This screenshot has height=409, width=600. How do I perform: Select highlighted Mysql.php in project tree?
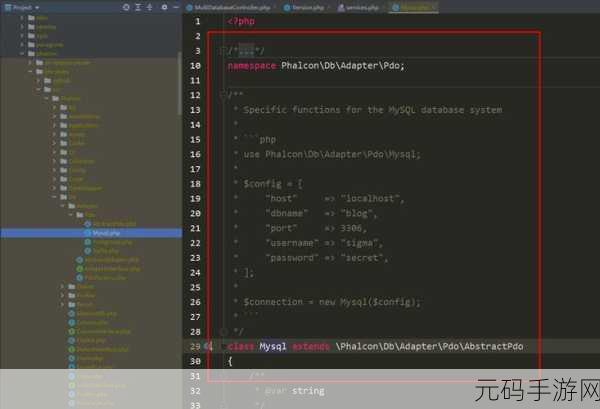point(91,233)
